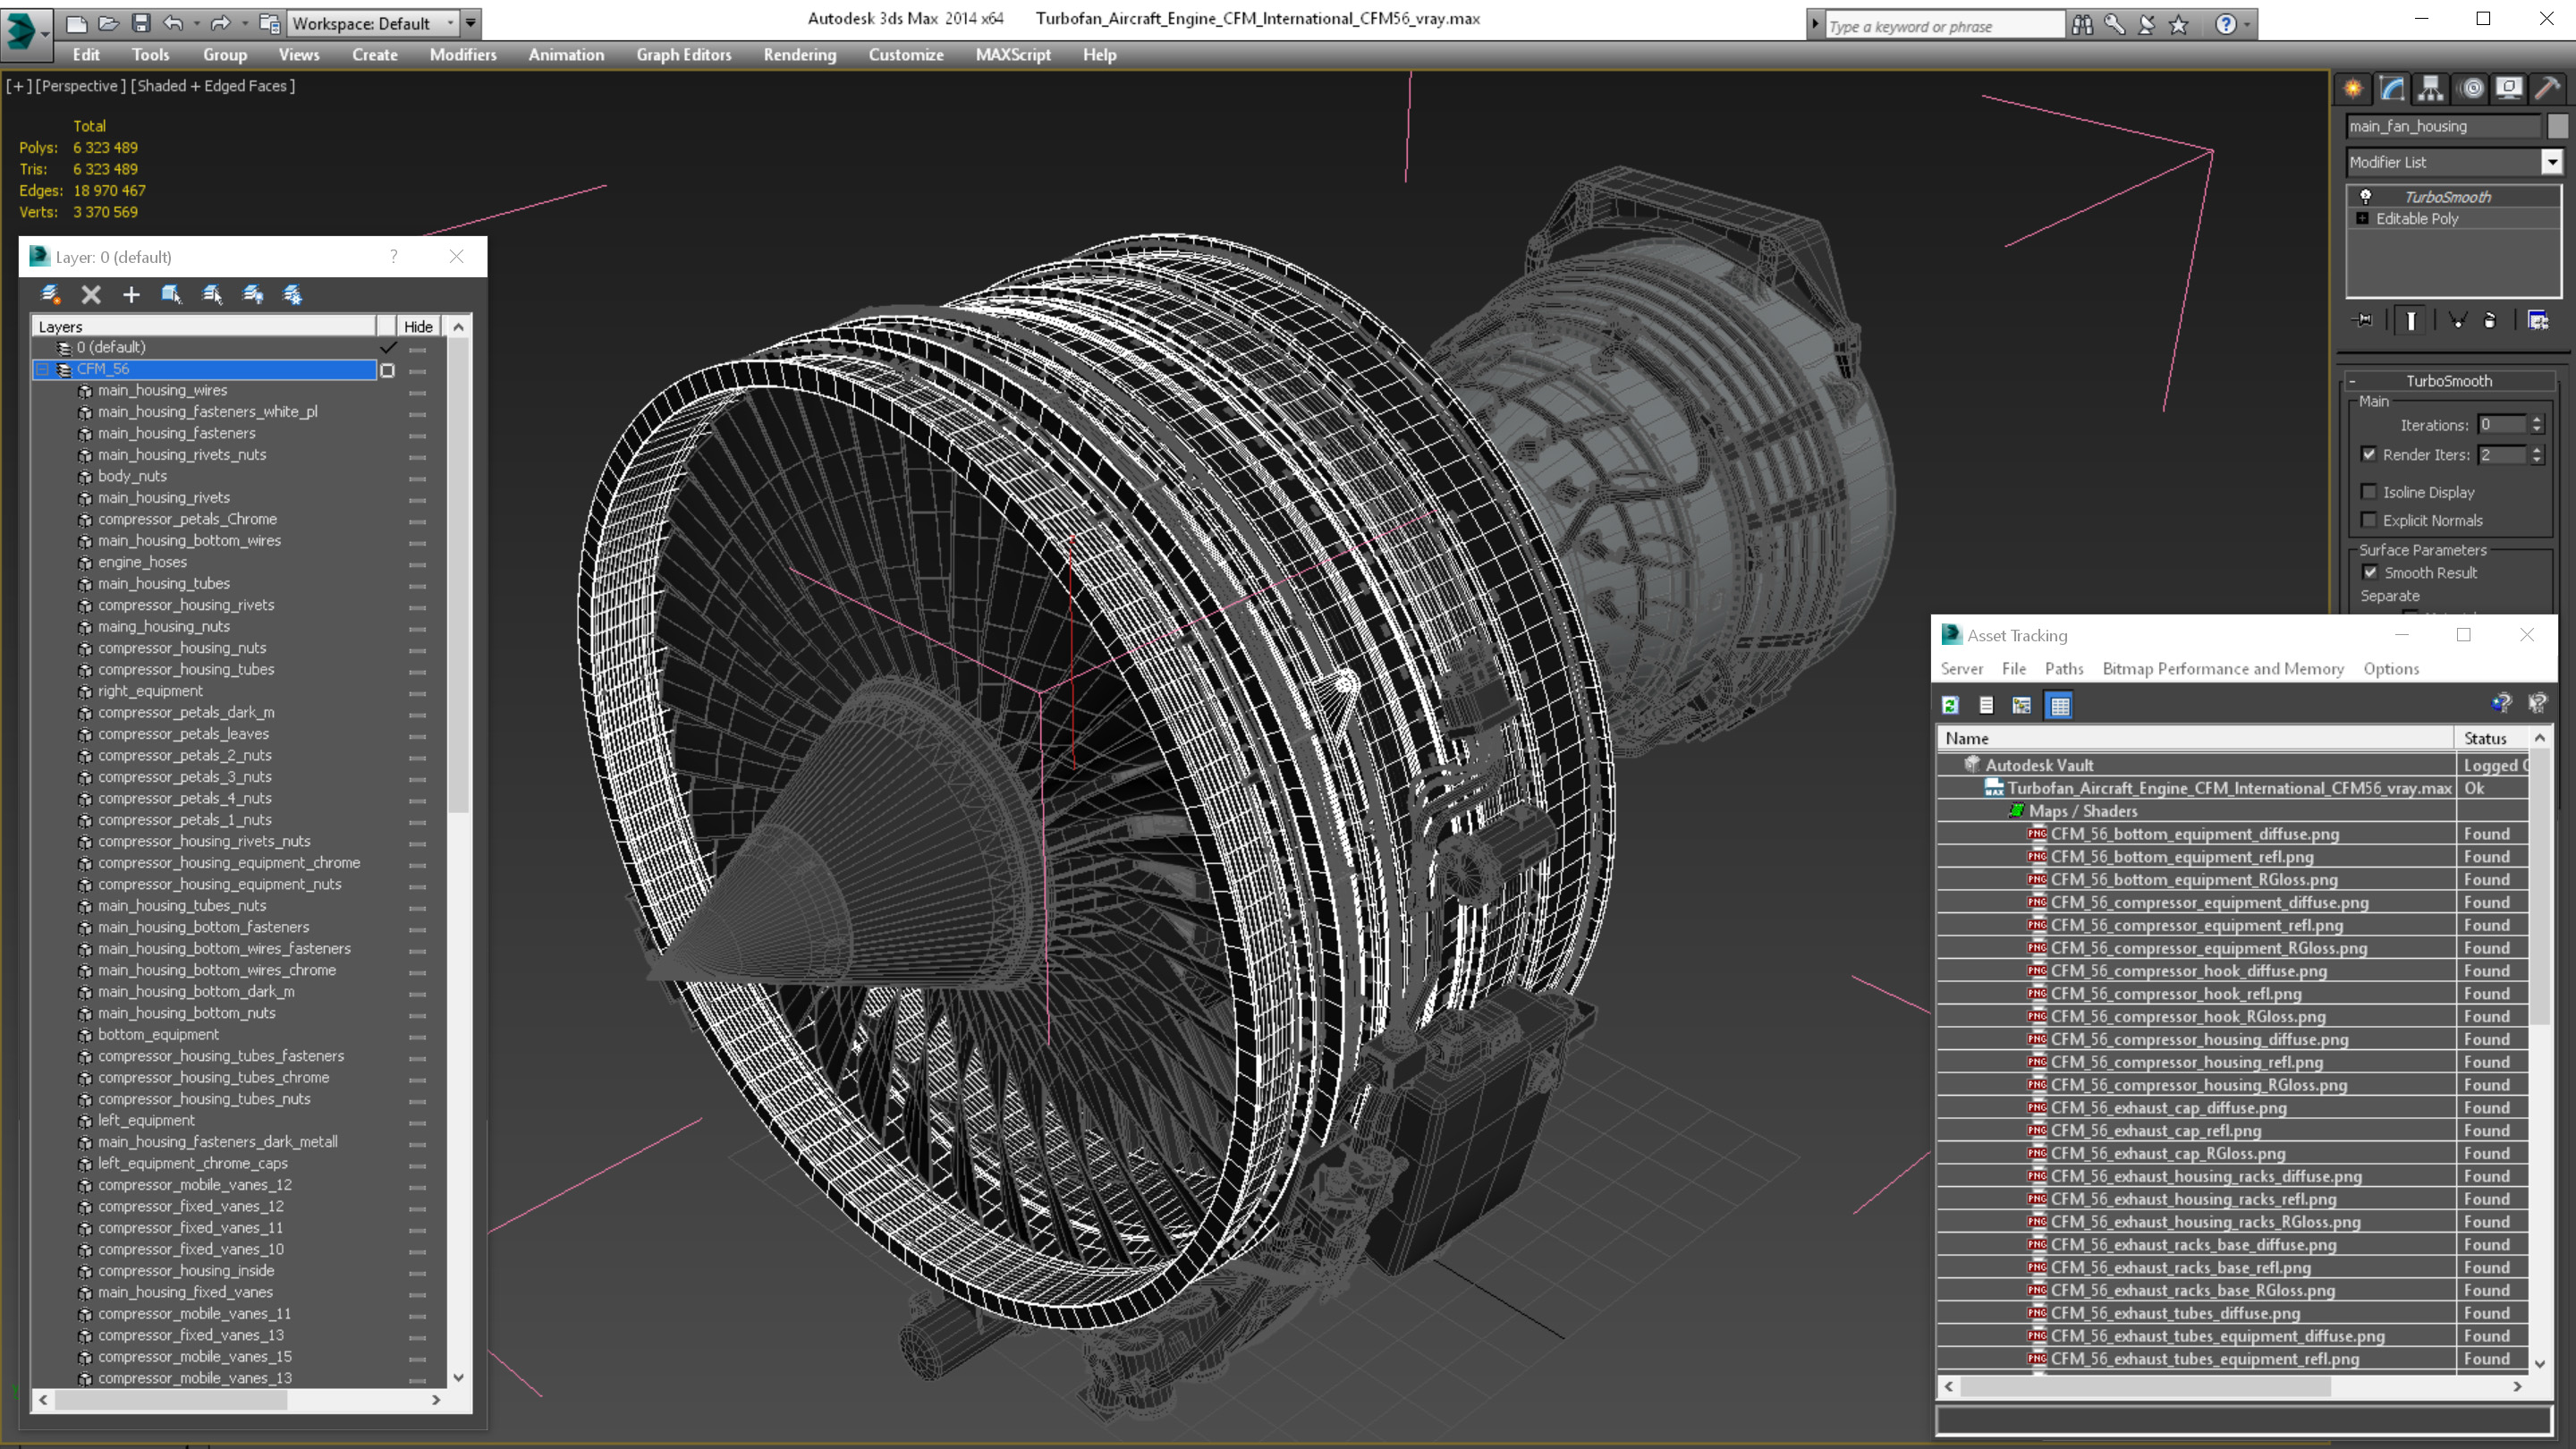Viewport: 2576px width, 1449px height.
Task: Click search binoculars icon in InfoCenter
Action: [x=2083, y=25]
